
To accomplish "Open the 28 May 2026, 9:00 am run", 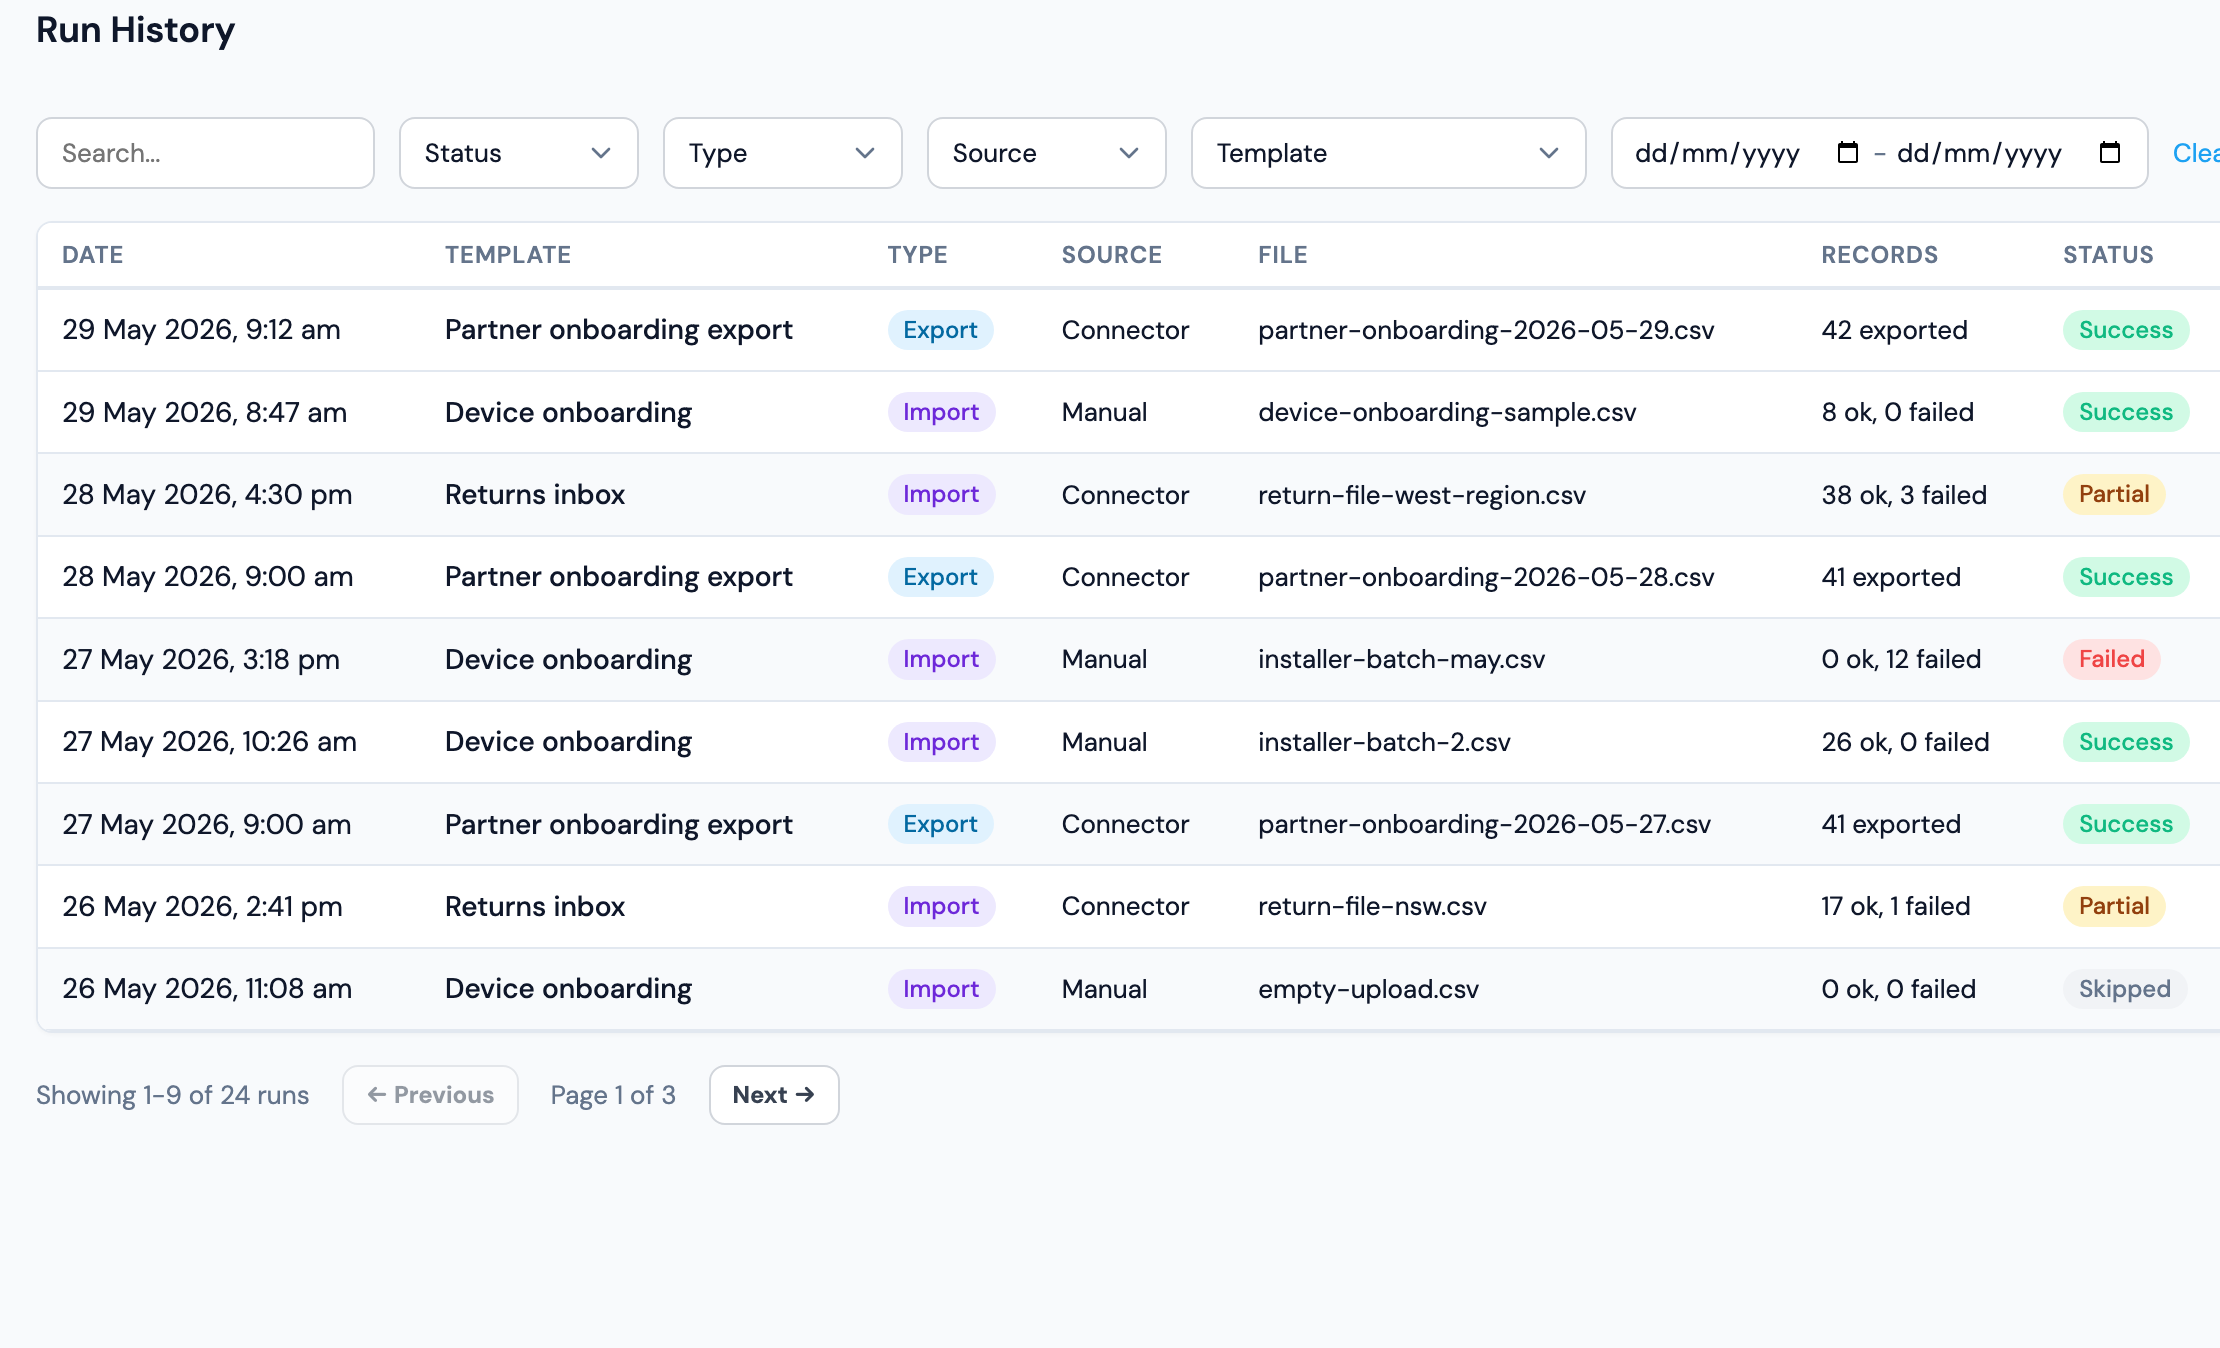I will coord(1128,577).
